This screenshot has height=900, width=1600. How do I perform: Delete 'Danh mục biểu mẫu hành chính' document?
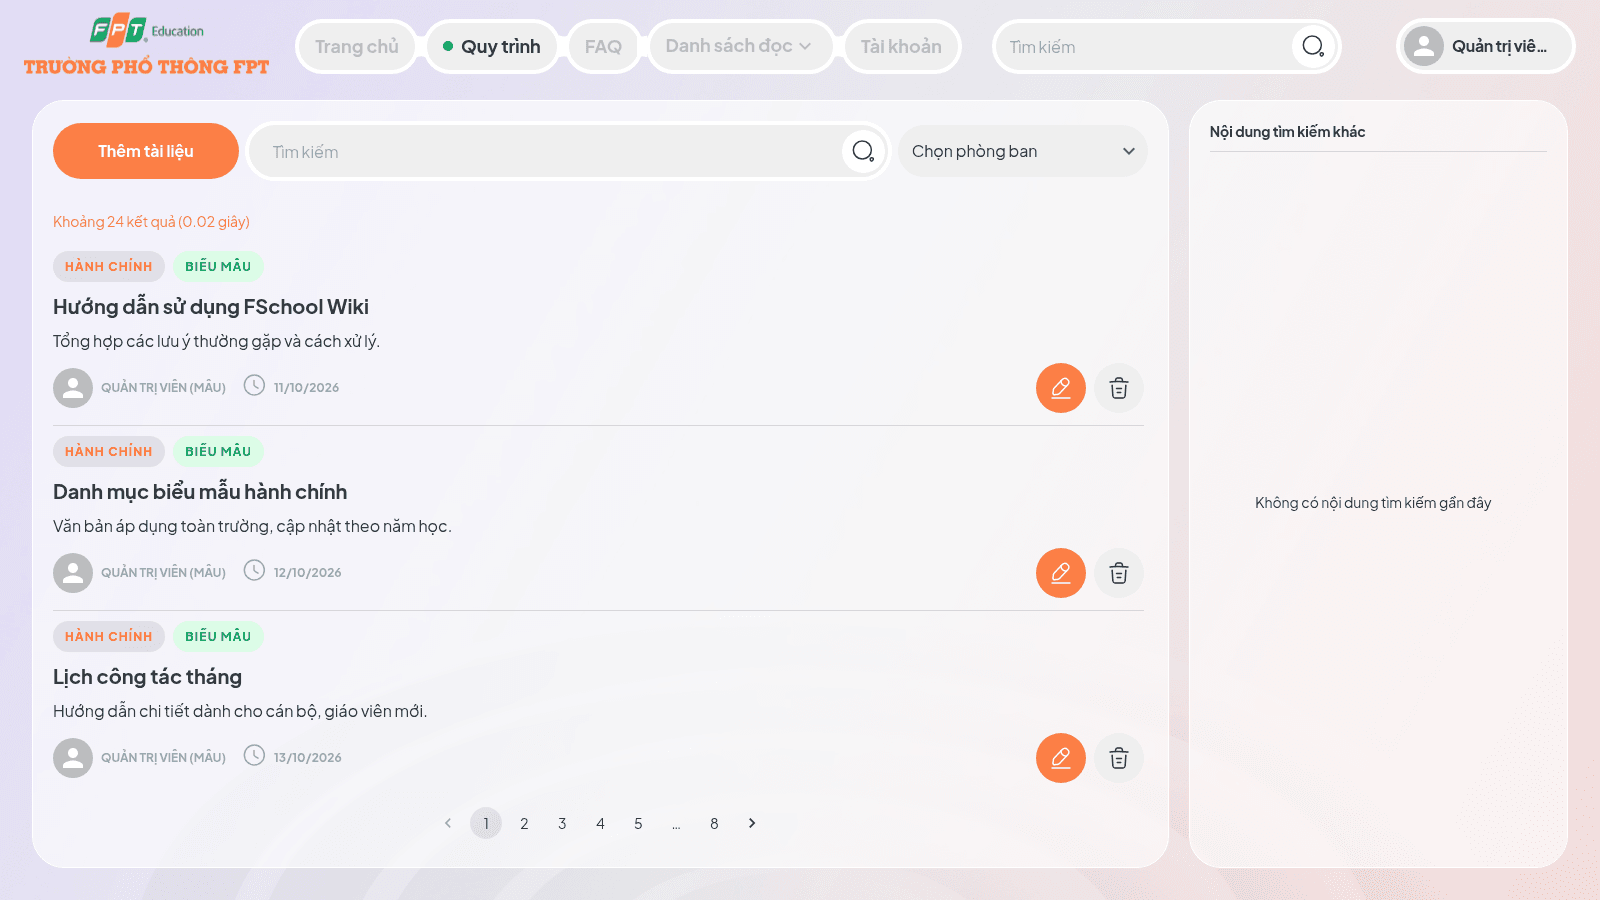coord(1119,573)
